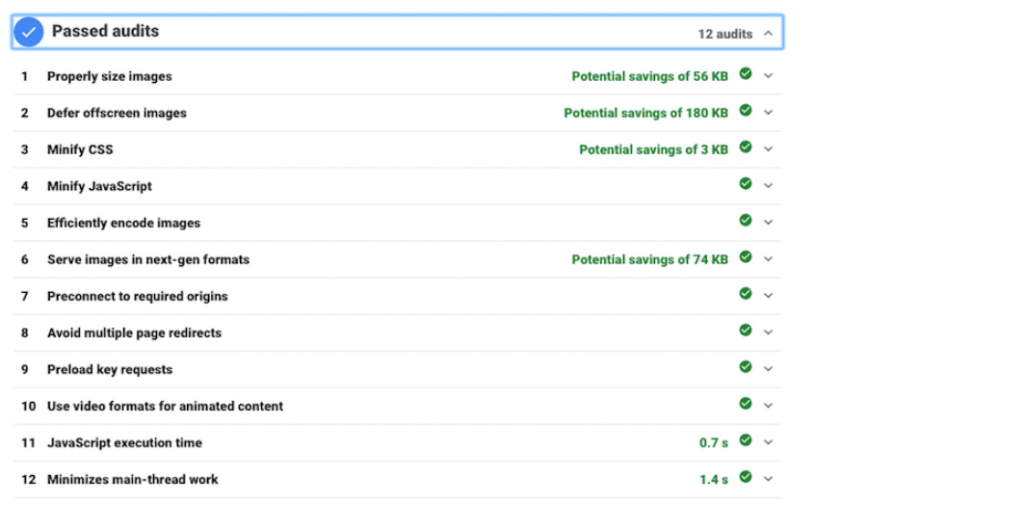
Task: Click green check for Avoid multiple page redirects
Action: [x=745, y=330]
